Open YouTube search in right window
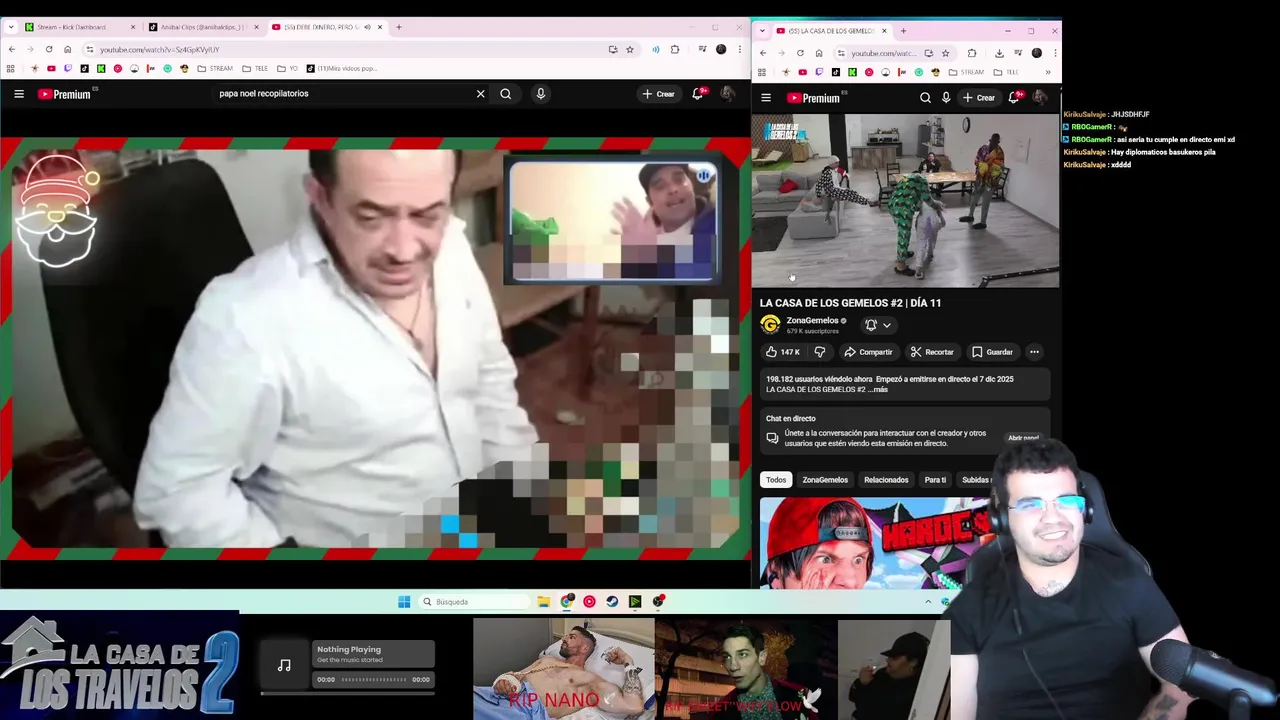The image size is (1280, 720). point(925,98)
